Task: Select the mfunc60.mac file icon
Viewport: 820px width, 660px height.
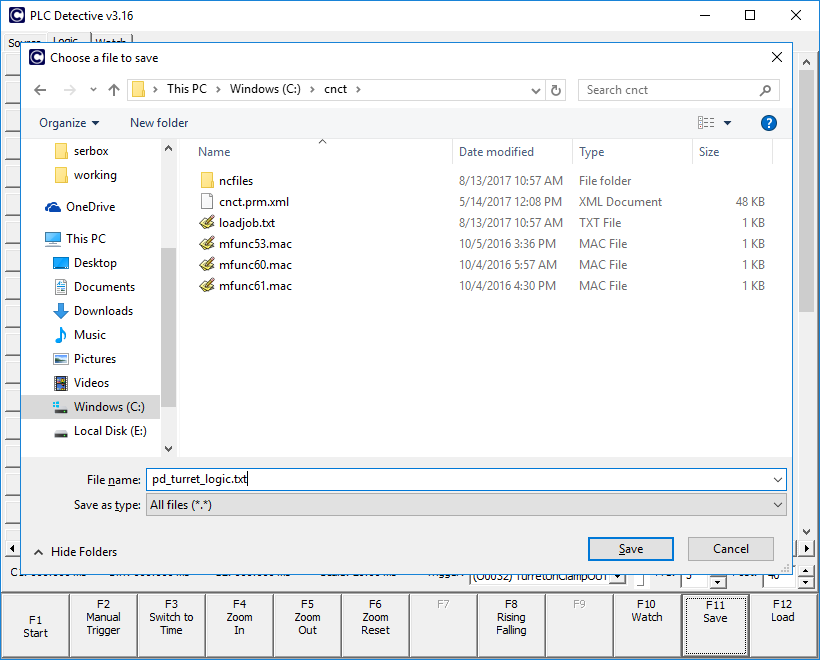Action: (207, 265)
